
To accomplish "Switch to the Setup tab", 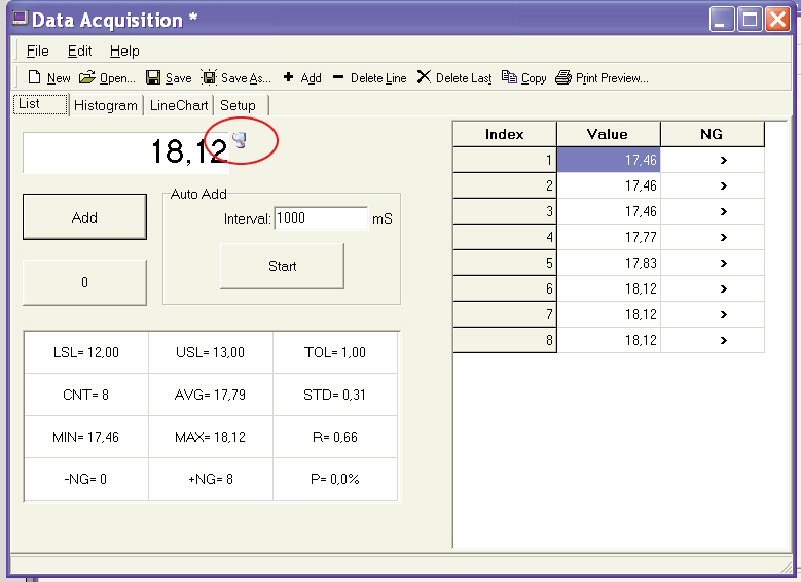I will (x=238, y=105).
